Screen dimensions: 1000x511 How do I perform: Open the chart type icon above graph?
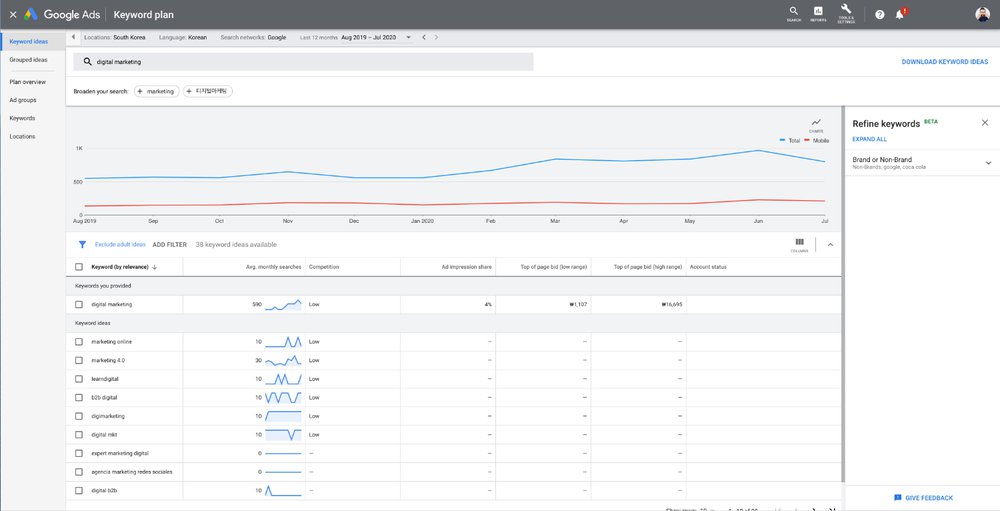pyautogui.click(x=816, y=123)
